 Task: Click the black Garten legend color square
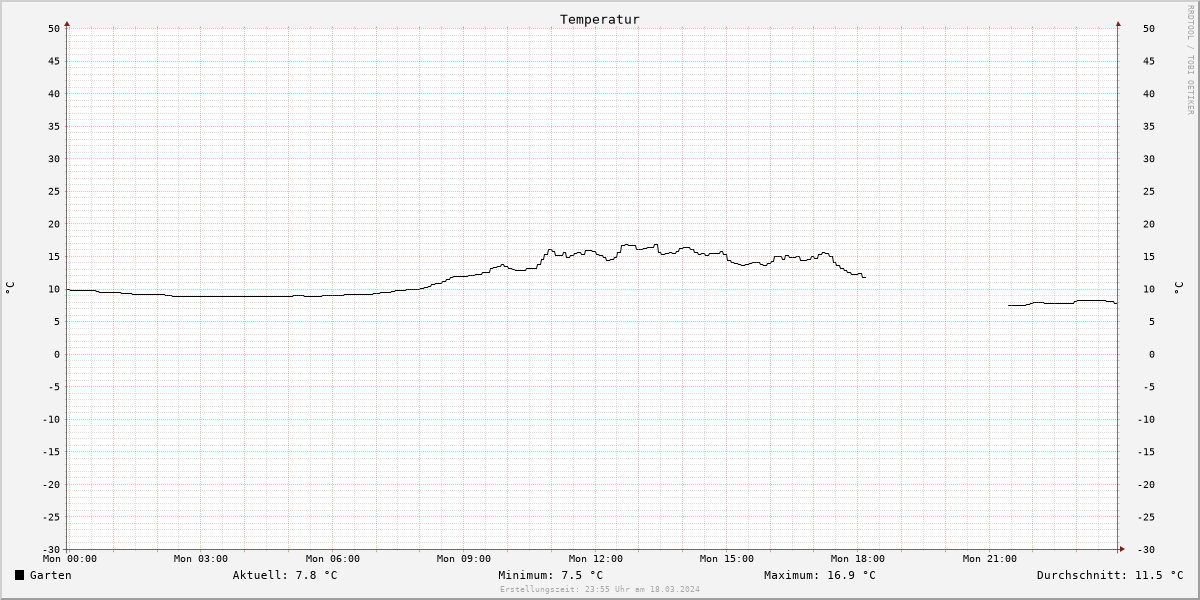click(x=19, y=575)
